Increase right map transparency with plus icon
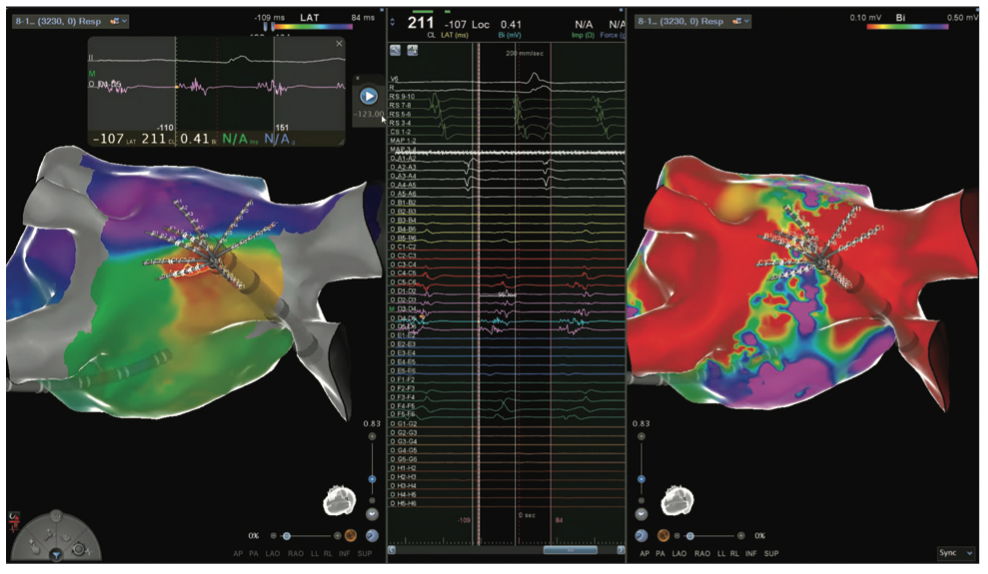988x574 pixels. click(740, 536)
